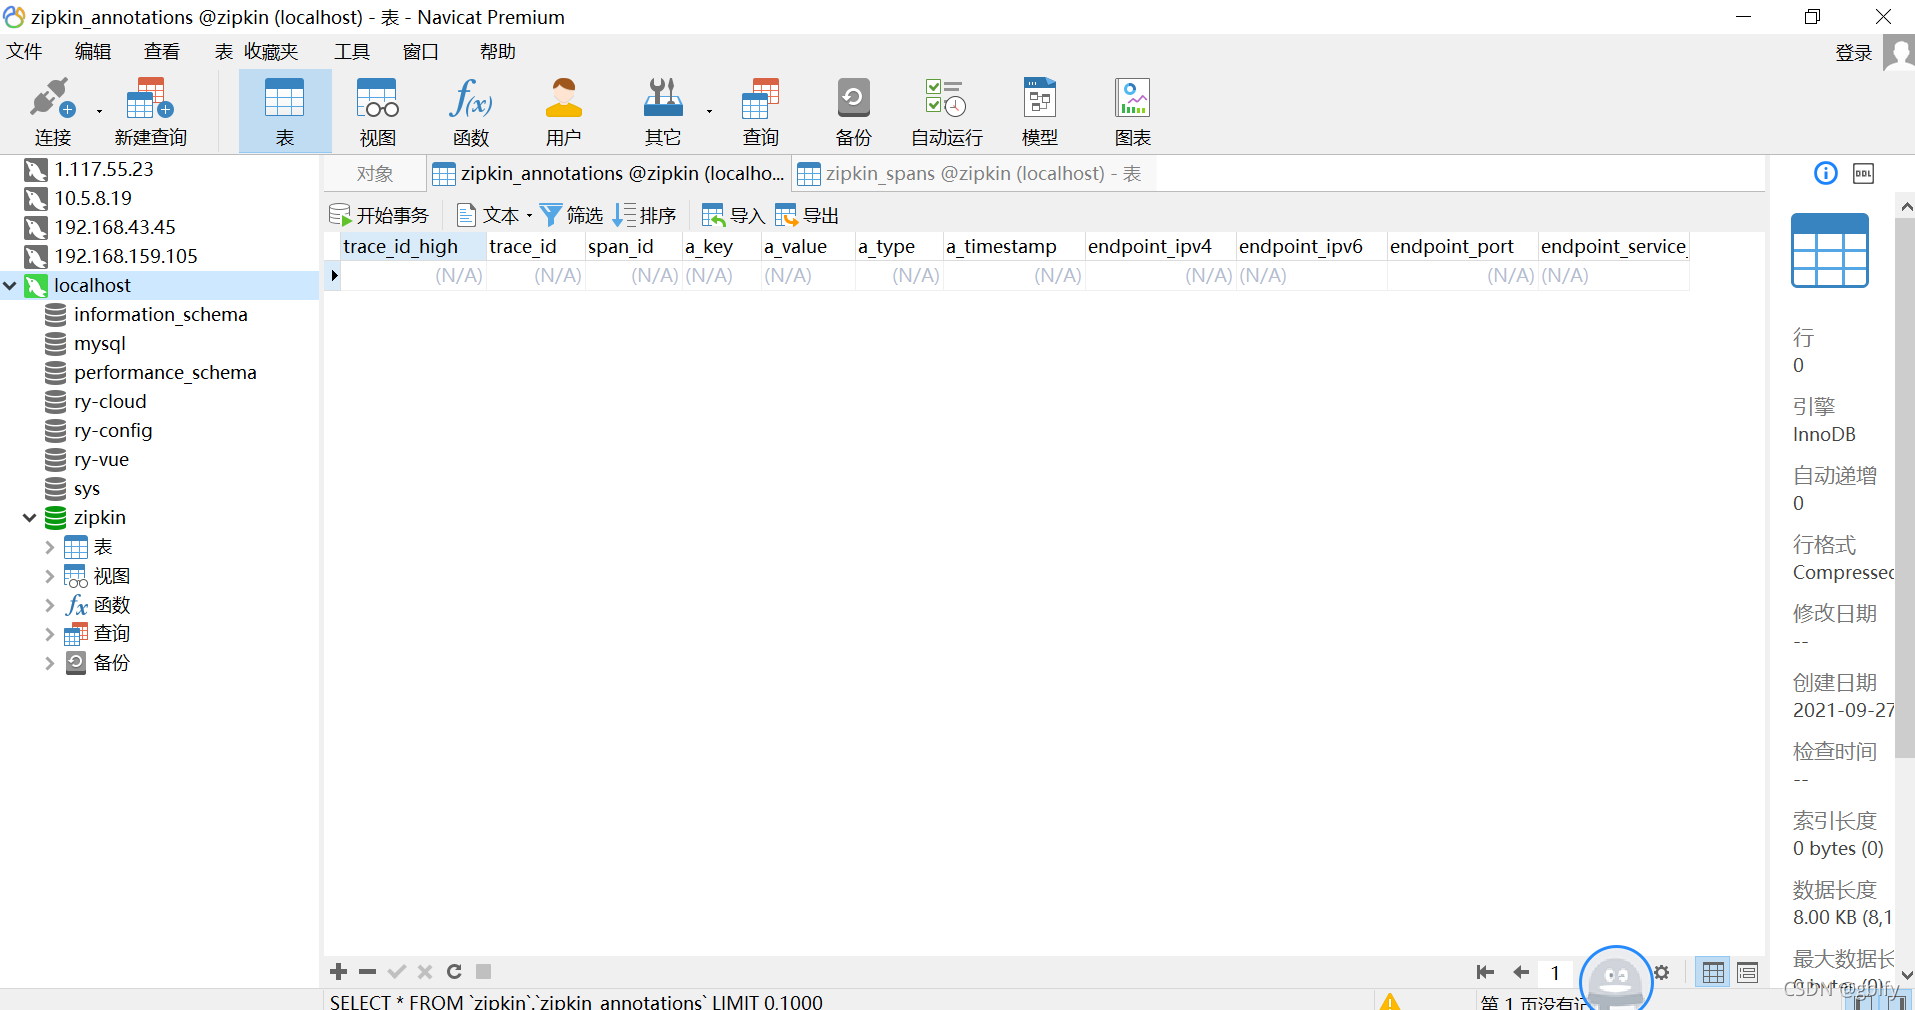Click the Export button

tap(807, 215)
